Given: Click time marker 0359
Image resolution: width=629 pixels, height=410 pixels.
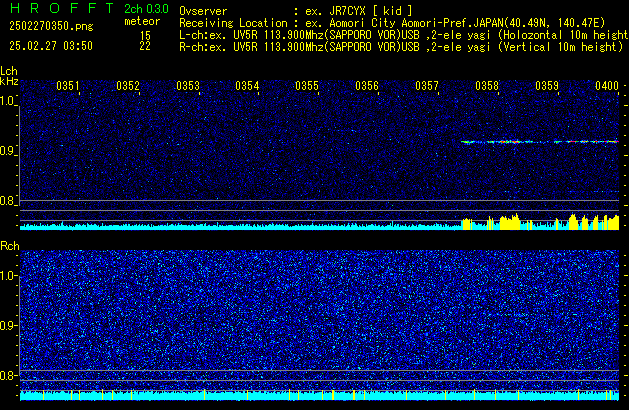Looking at the screenshot, I should [547, 86].
